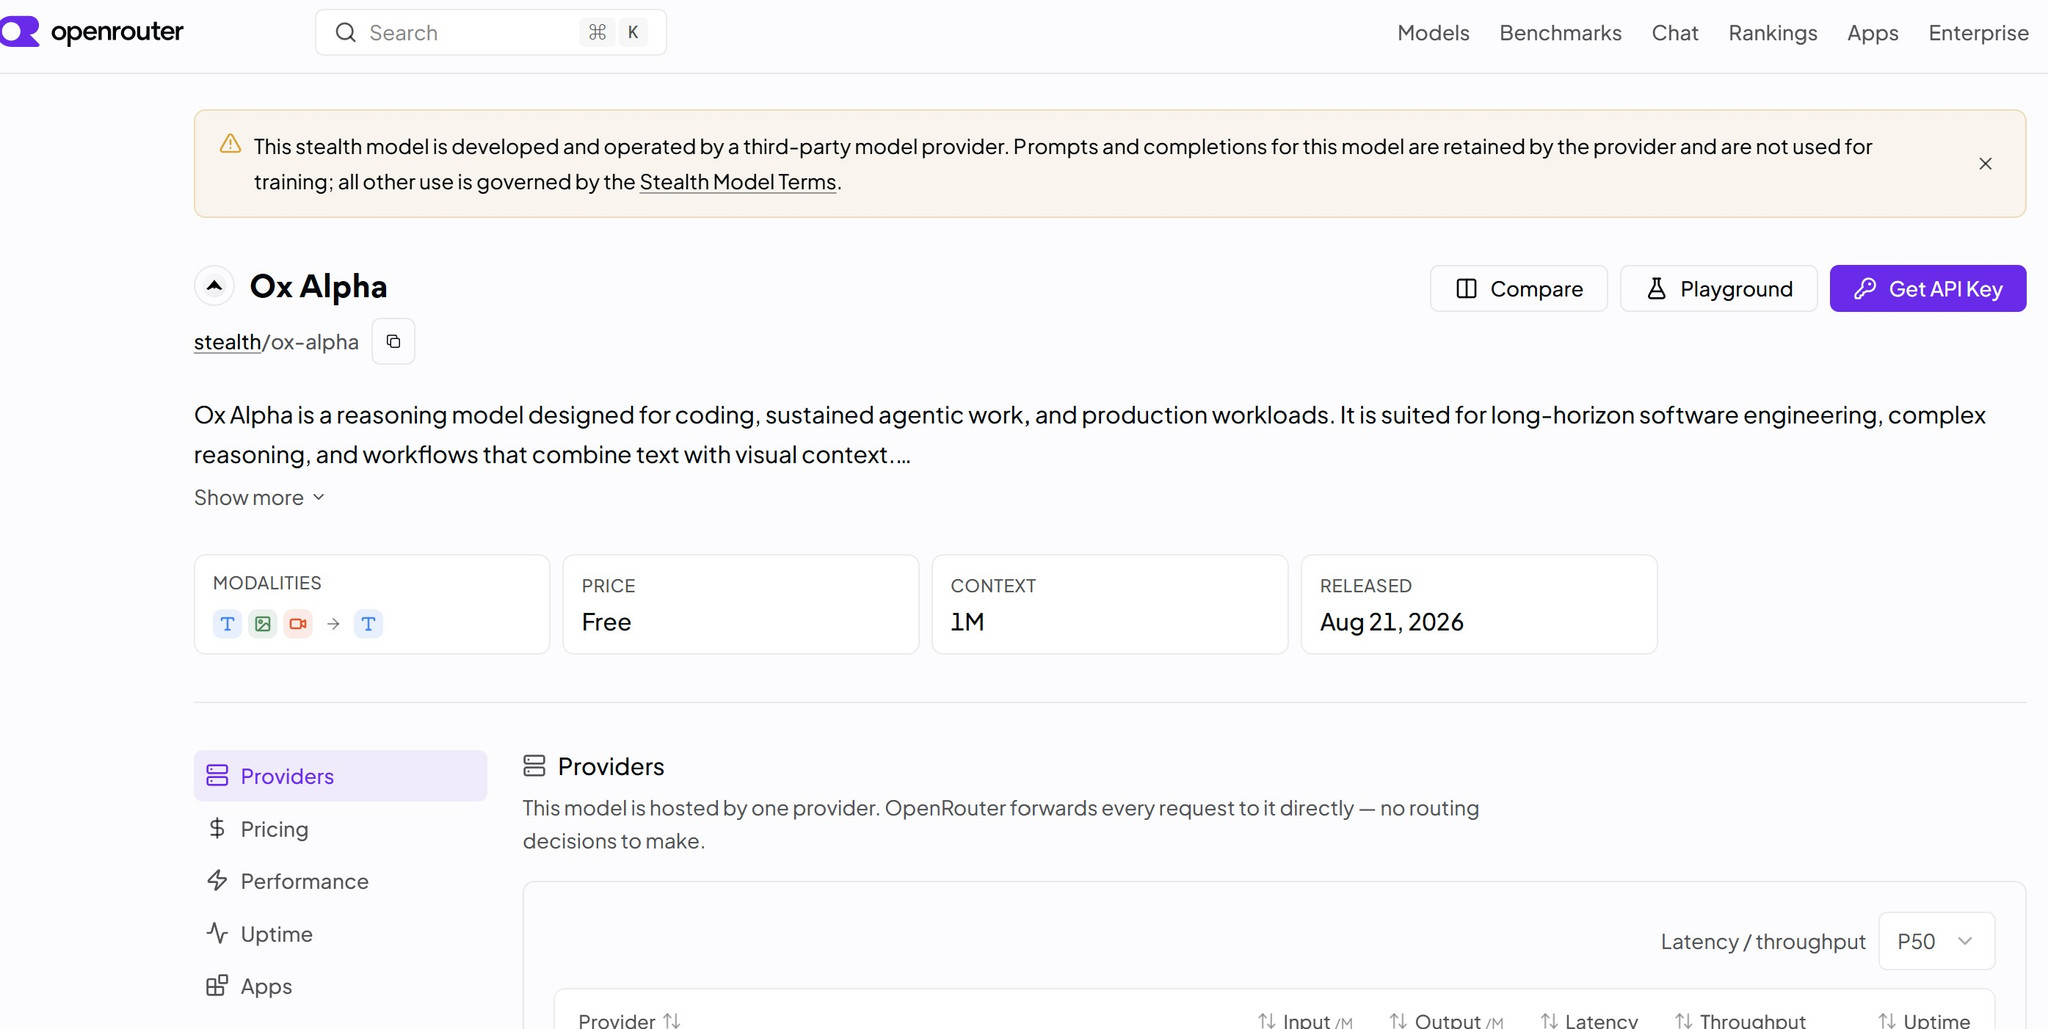Focus the Search input field
2048x1029 pixels.
coord(490,33)
